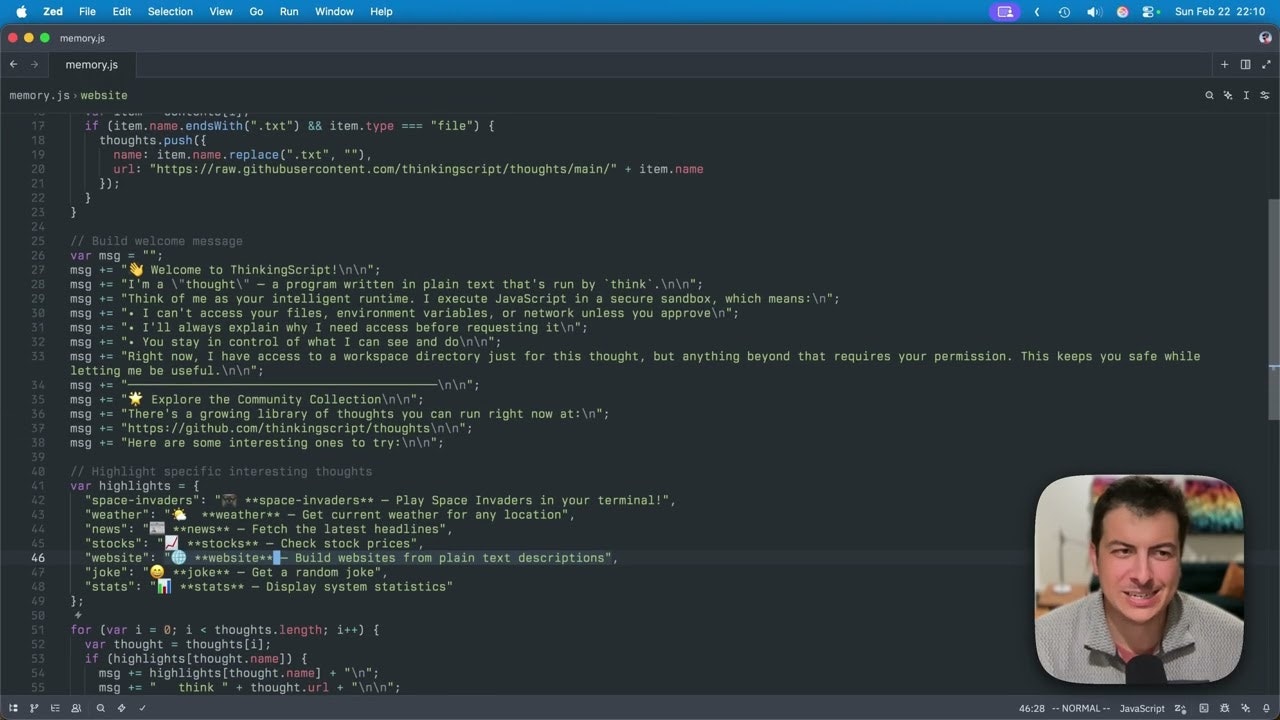Viewport: 1280px width, 720px height.
Task: Open the Debugger panel icon
Action: pos(1224,708)
